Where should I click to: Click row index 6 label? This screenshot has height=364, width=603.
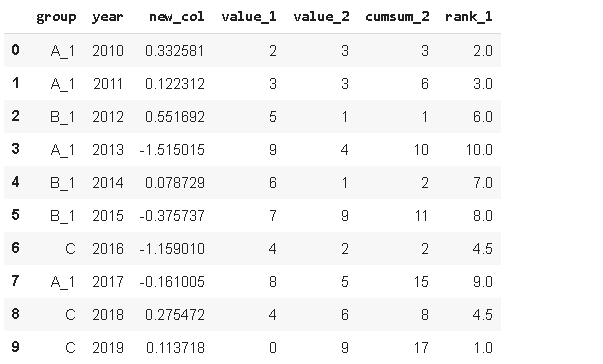pyautogui.click(x=15, y=248)
